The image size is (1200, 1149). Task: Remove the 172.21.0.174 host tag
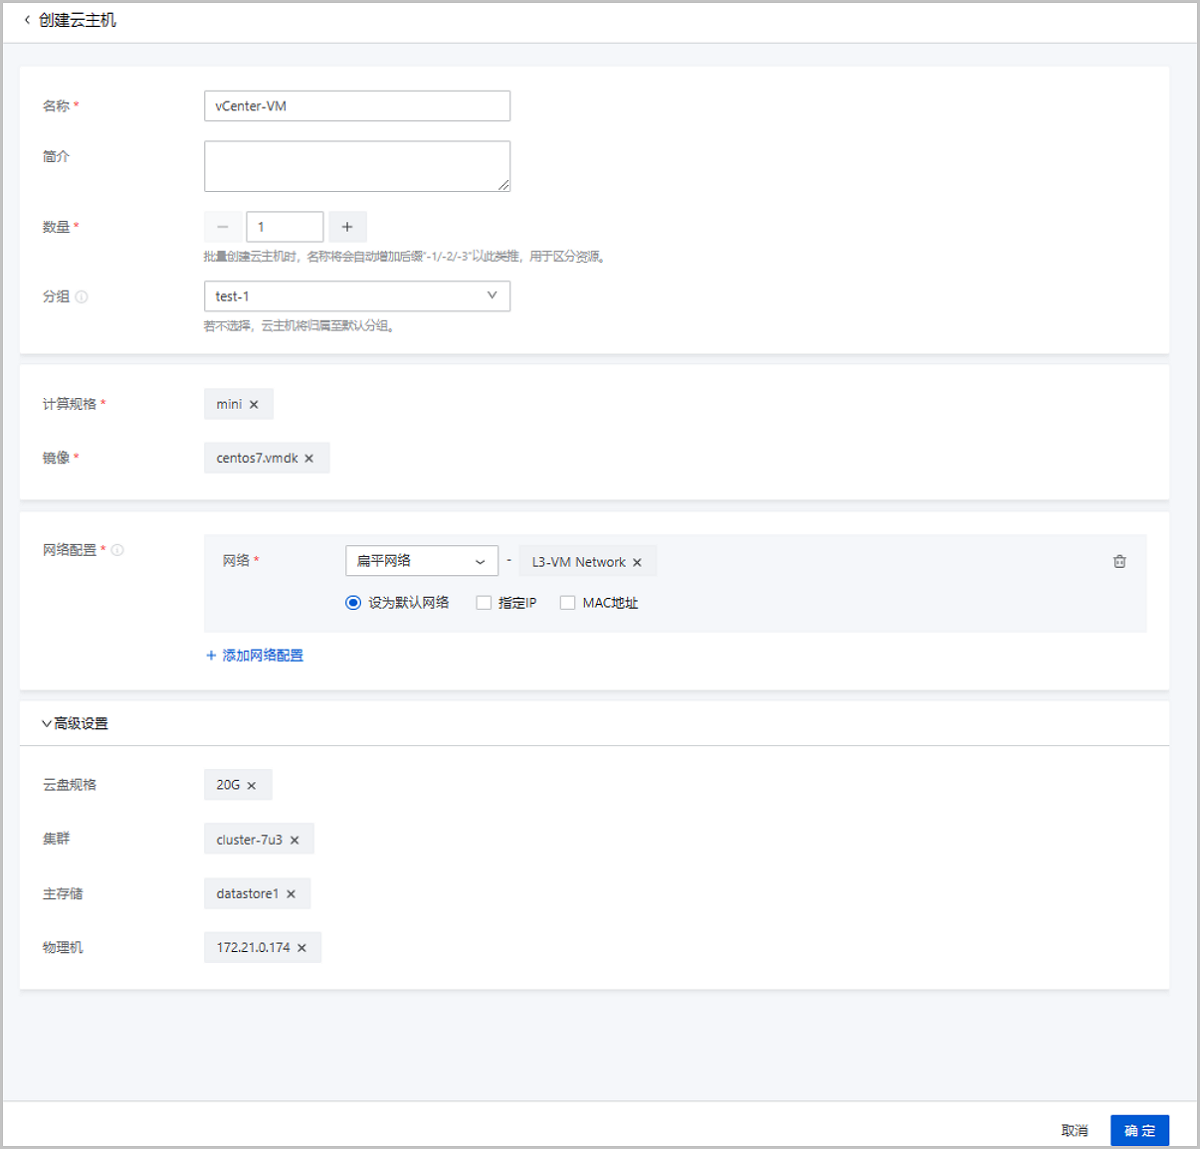point(301,948)
